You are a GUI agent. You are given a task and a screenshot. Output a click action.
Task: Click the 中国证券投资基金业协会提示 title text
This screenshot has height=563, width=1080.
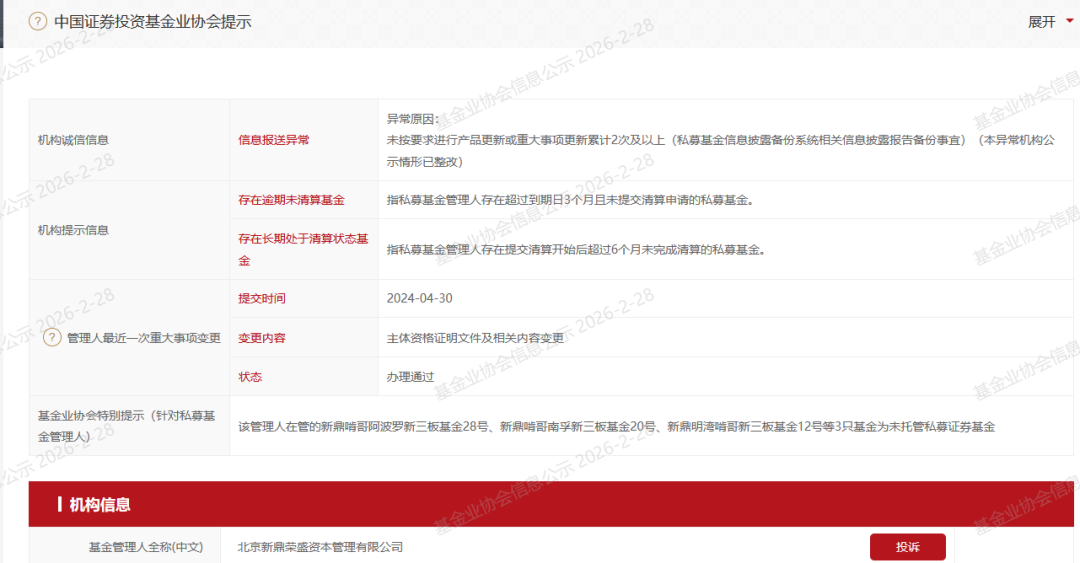pos(152,21)
